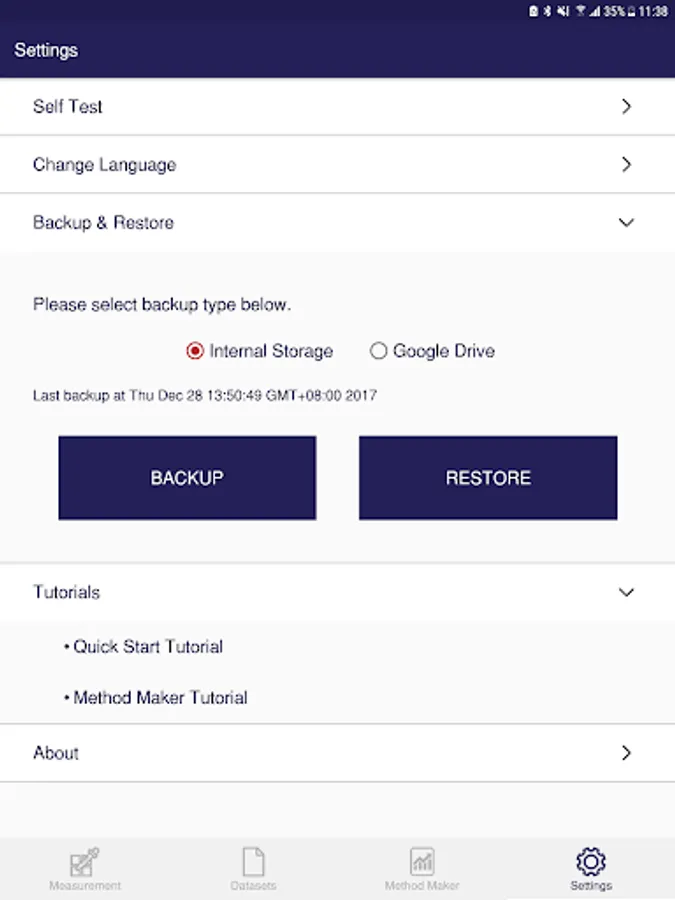Tap the muted sound status icon

(x=563, y=11)
